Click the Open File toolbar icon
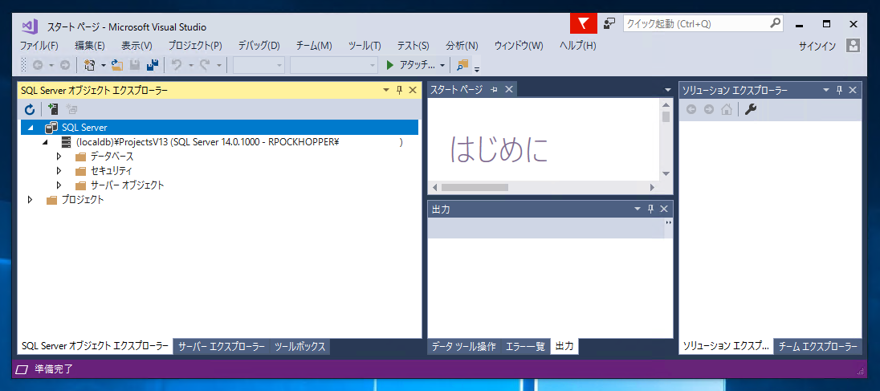The image size is (880, 391). [x=117, y=65]
